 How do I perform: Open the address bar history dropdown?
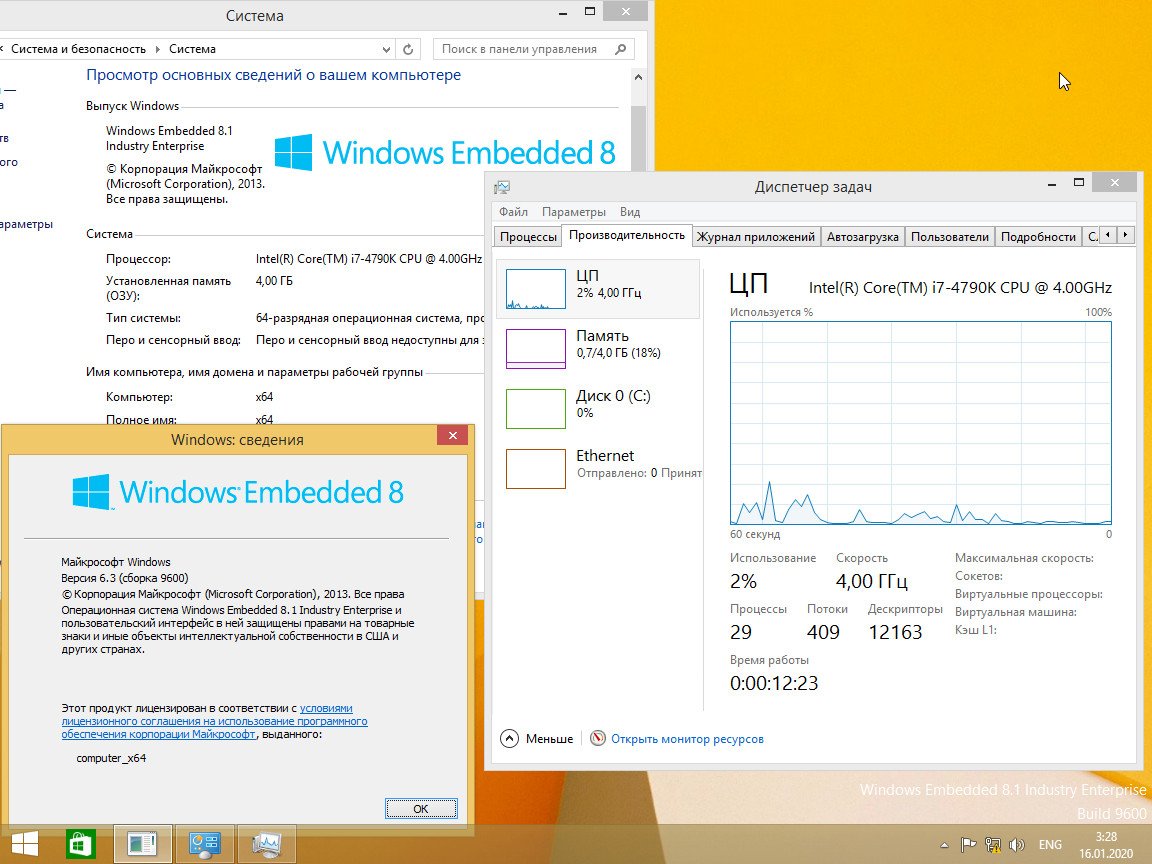pyautogui.click(x=387, y=49)
